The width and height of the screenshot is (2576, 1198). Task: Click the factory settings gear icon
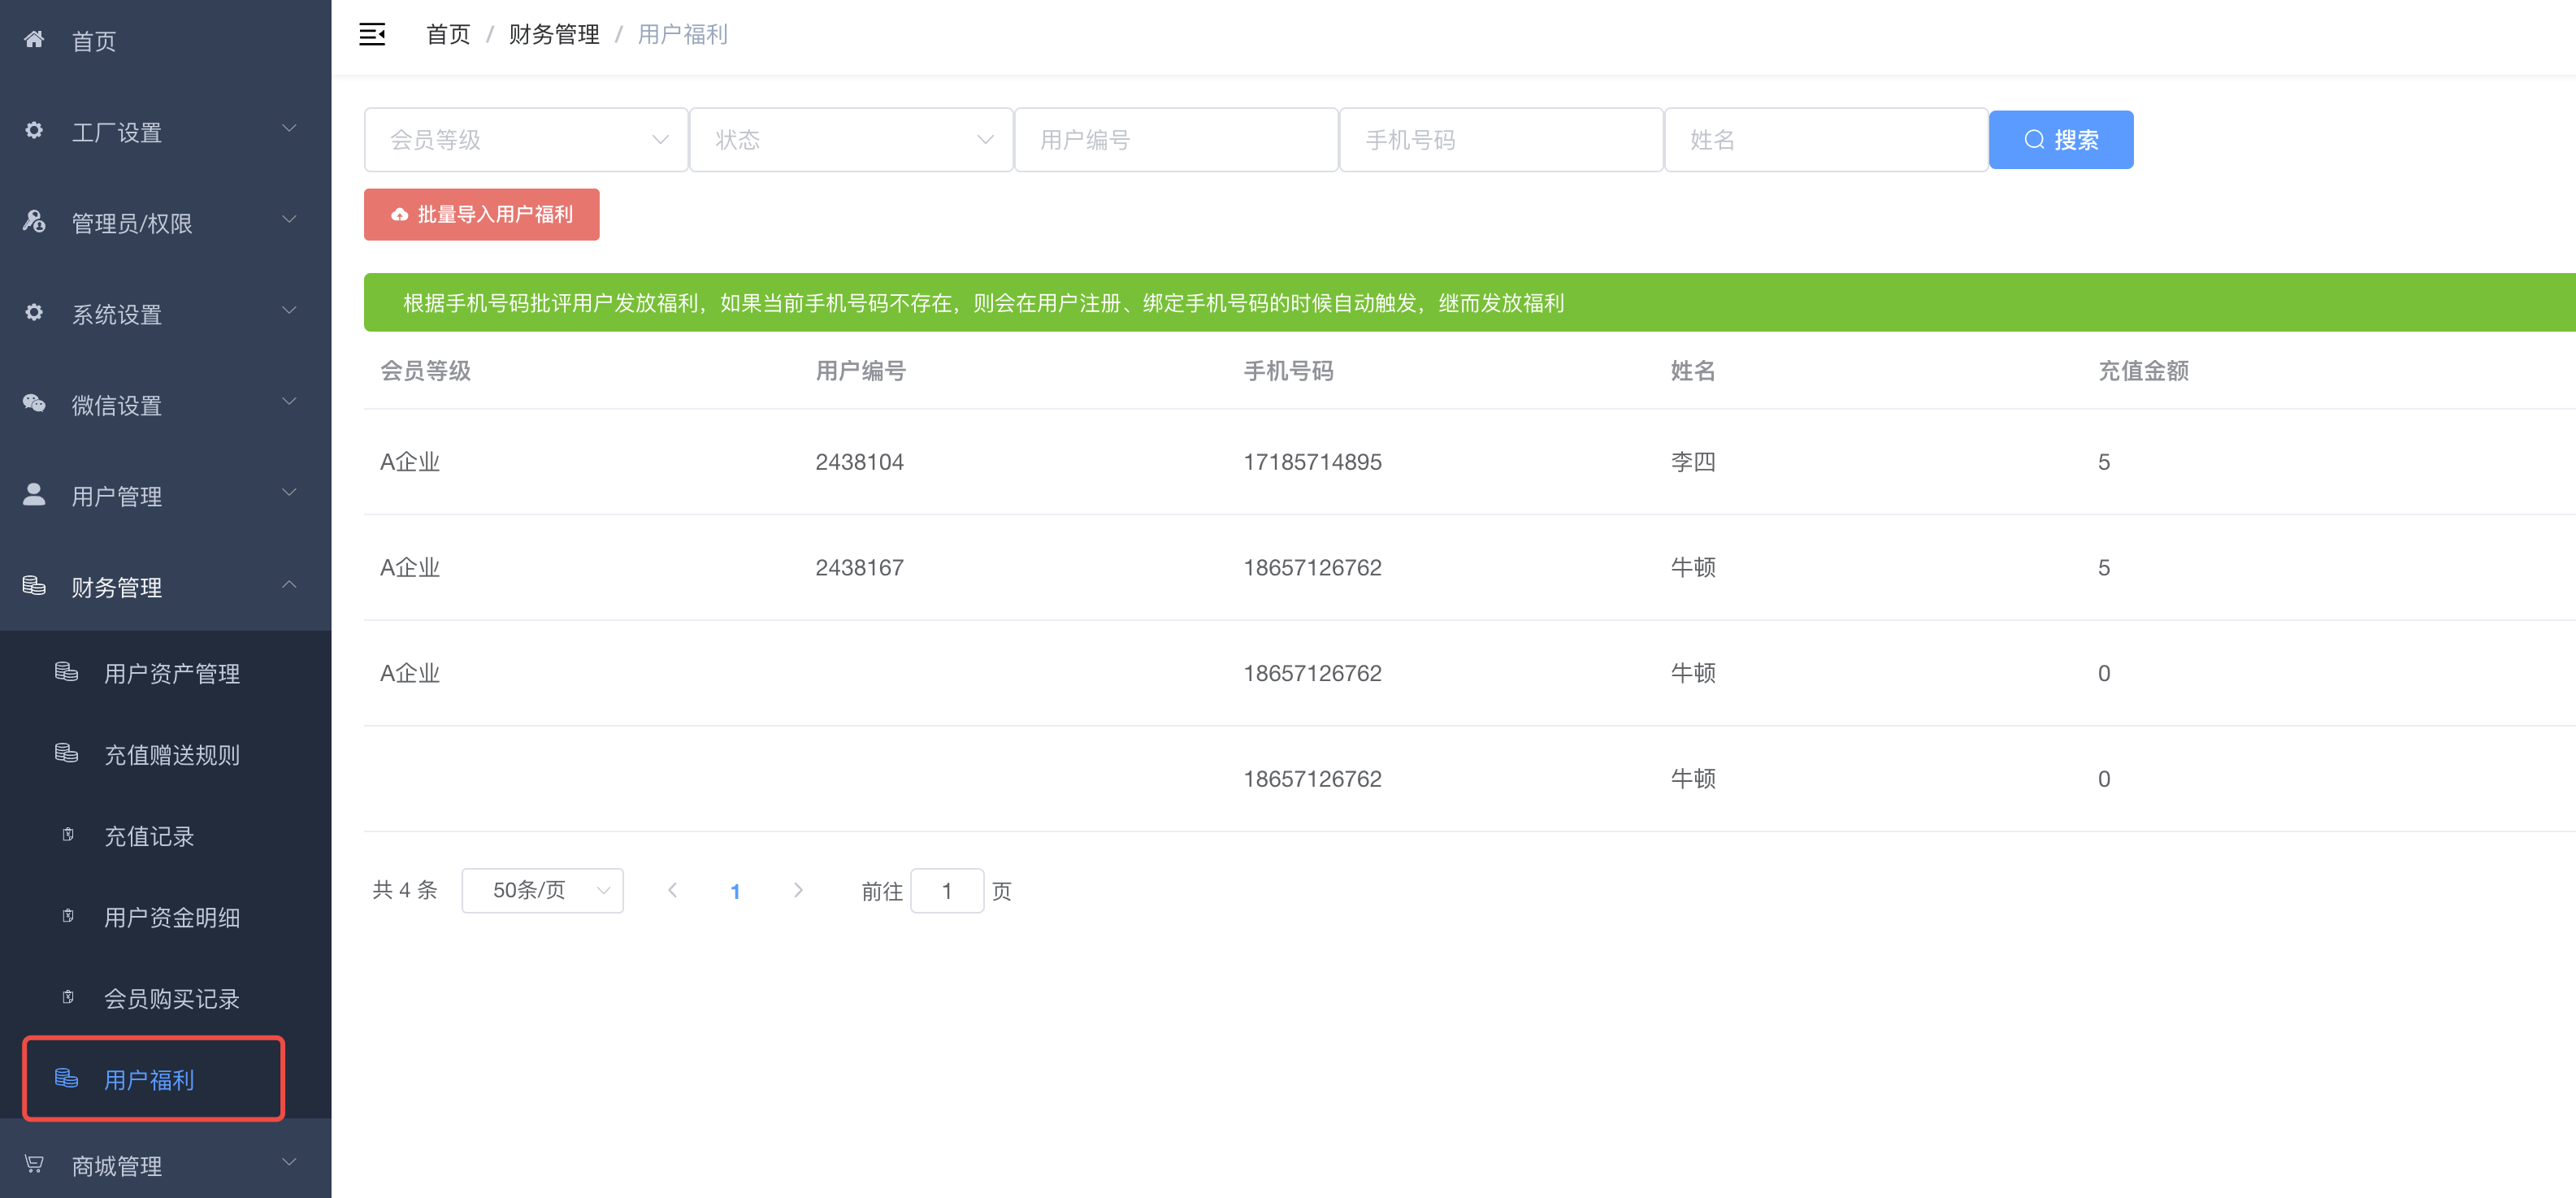click(34, 131)
